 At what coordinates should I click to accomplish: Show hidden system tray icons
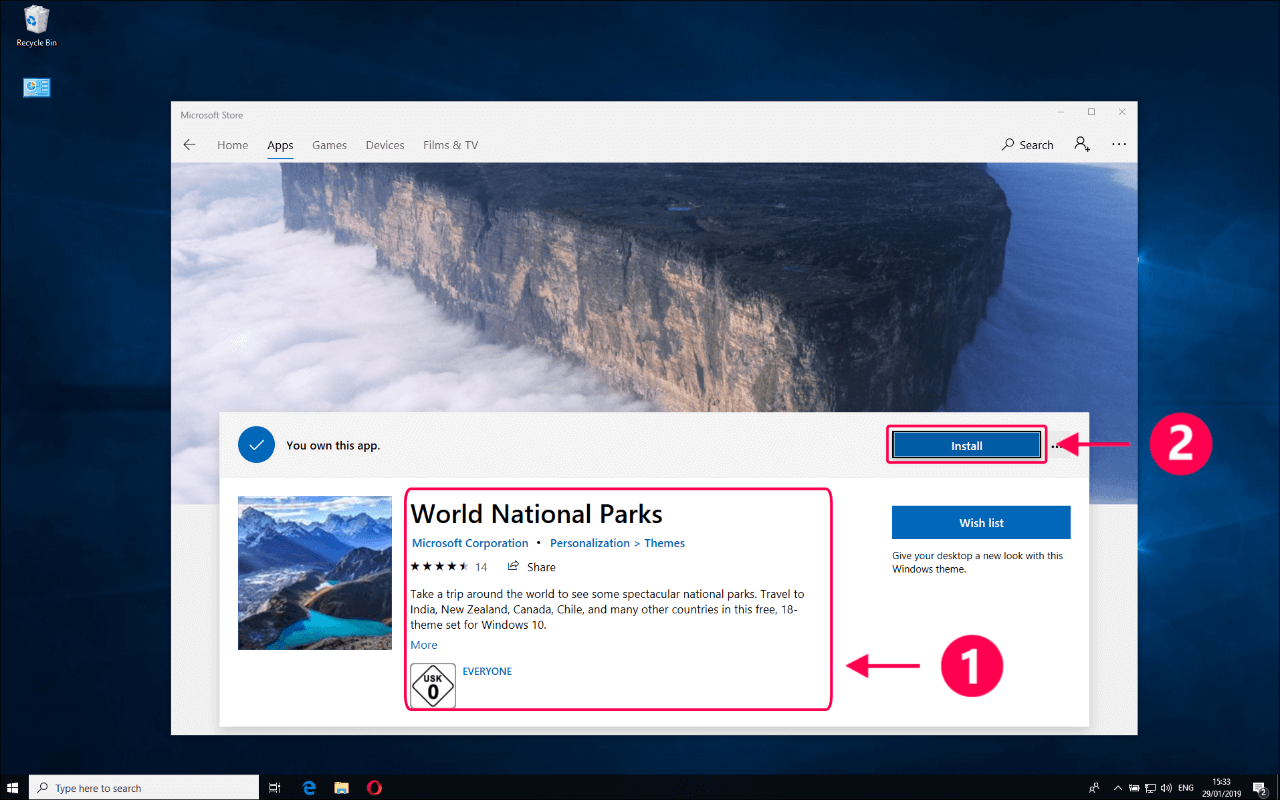[x=1119, y=788]
